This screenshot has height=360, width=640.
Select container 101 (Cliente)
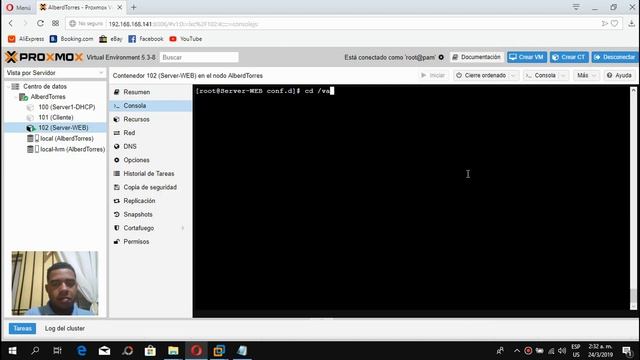click(x=56, y=118)
